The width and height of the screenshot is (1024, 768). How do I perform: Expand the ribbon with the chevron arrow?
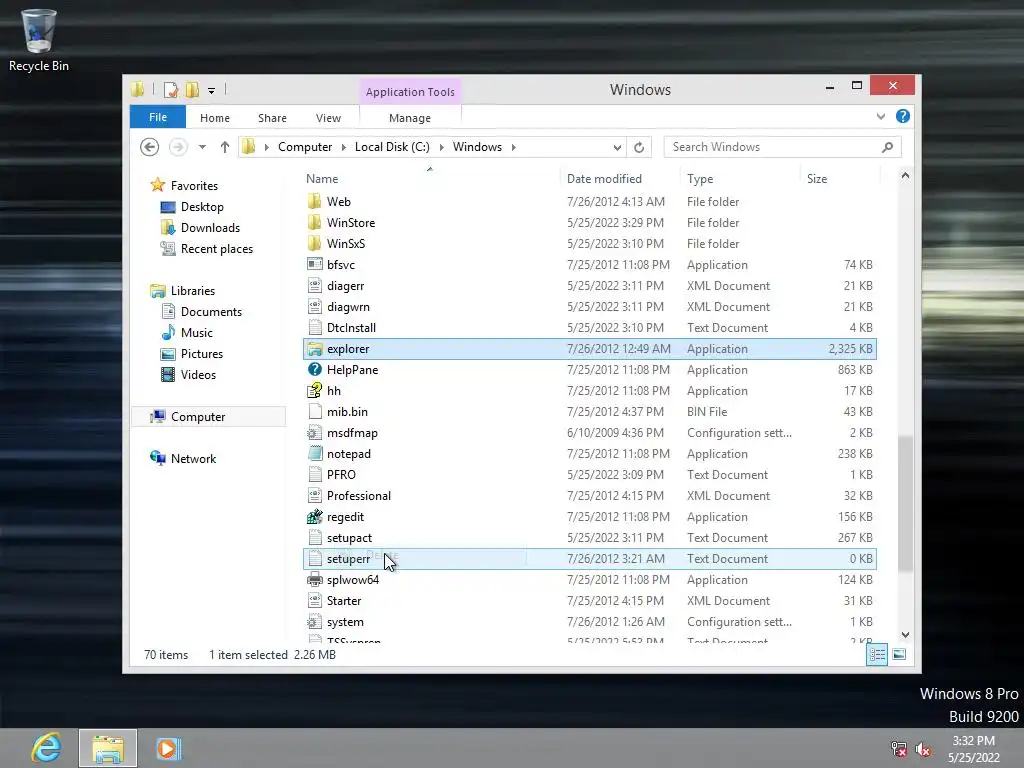point(881,116)
